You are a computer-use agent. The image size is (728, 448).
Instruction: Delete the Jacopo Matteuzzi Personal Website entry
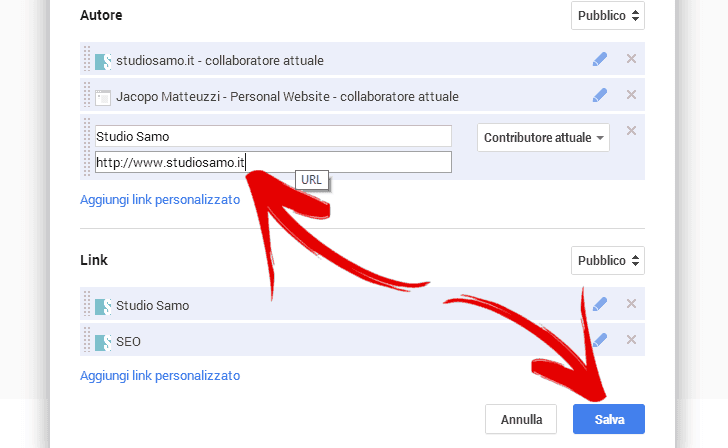(631, 95)
